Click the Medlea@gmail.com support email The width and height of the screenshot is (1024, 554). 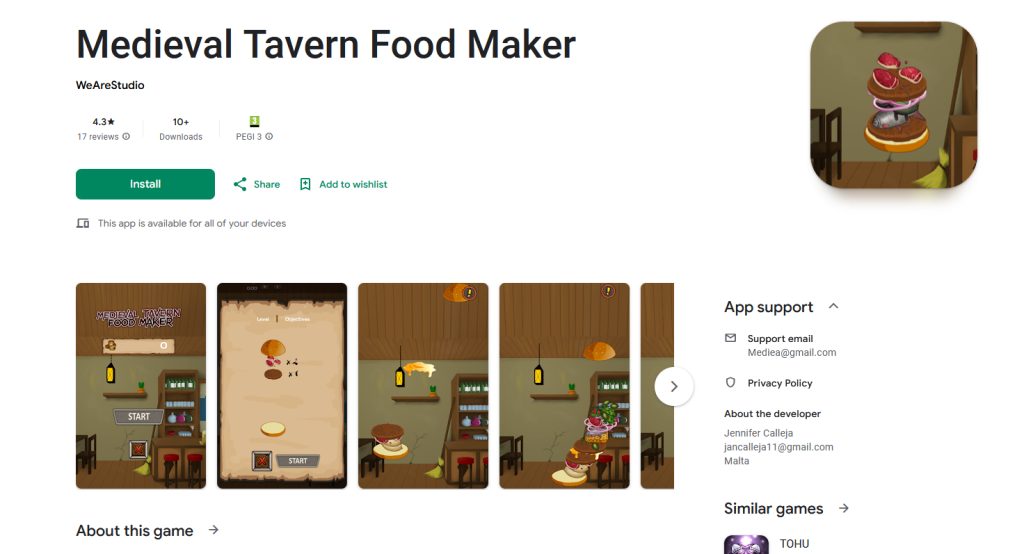coord(792,353)
